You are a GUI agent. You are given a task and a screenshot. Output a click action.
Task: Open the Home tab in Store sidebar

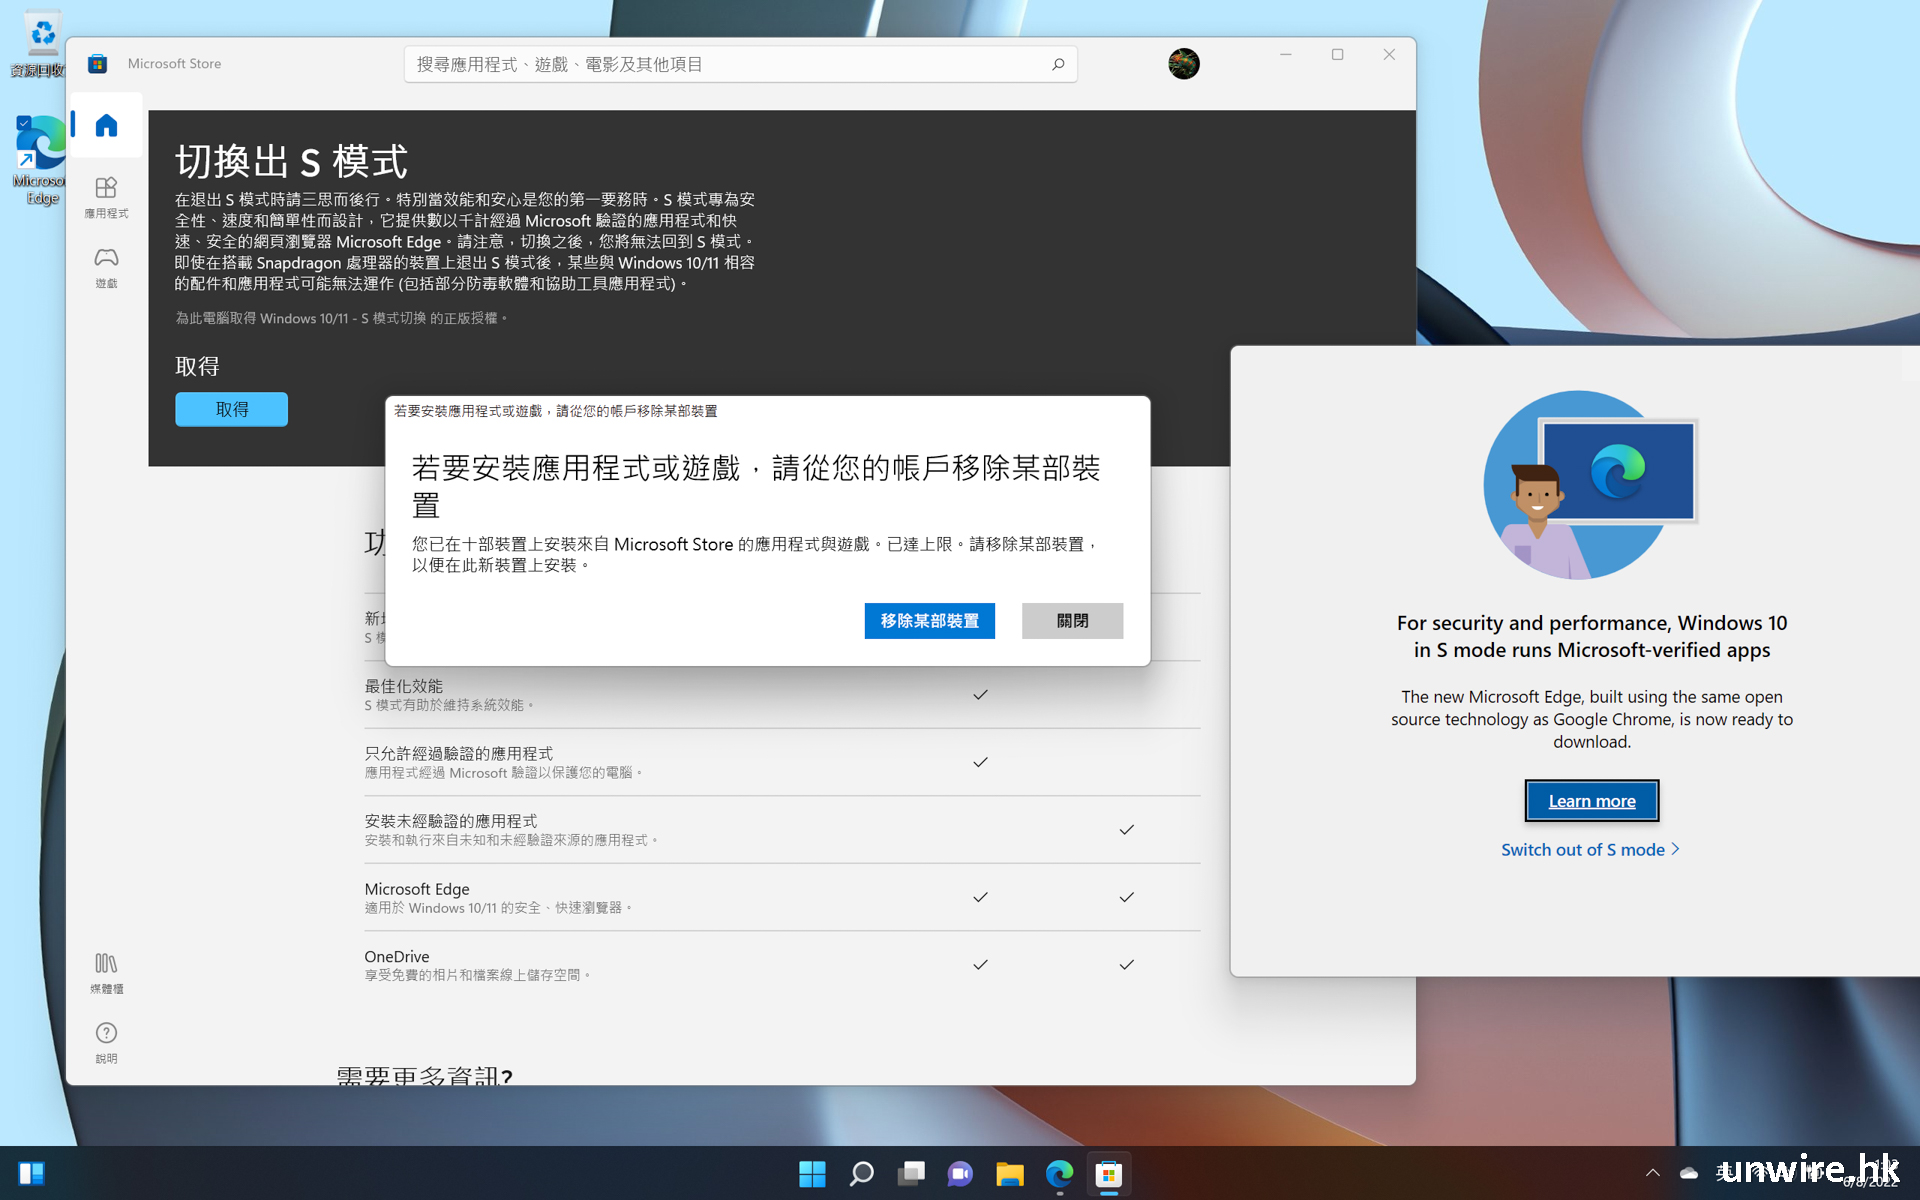point(106,126)
